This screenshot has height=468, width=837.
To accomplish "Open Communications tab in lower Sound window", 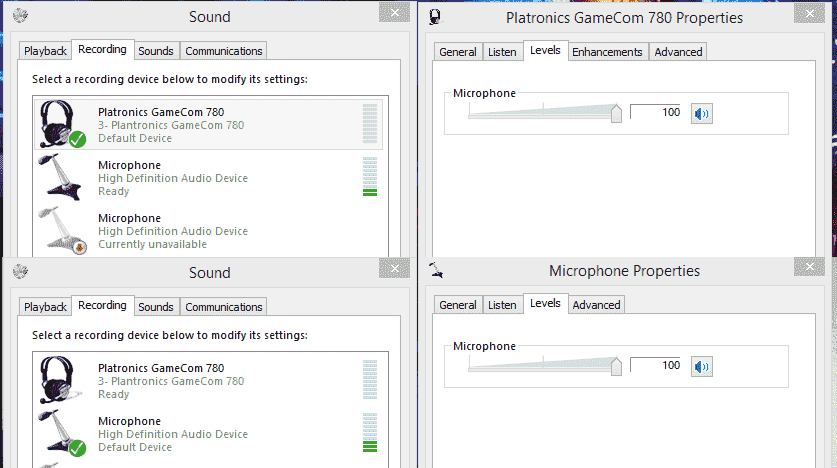I will point(224,307).
